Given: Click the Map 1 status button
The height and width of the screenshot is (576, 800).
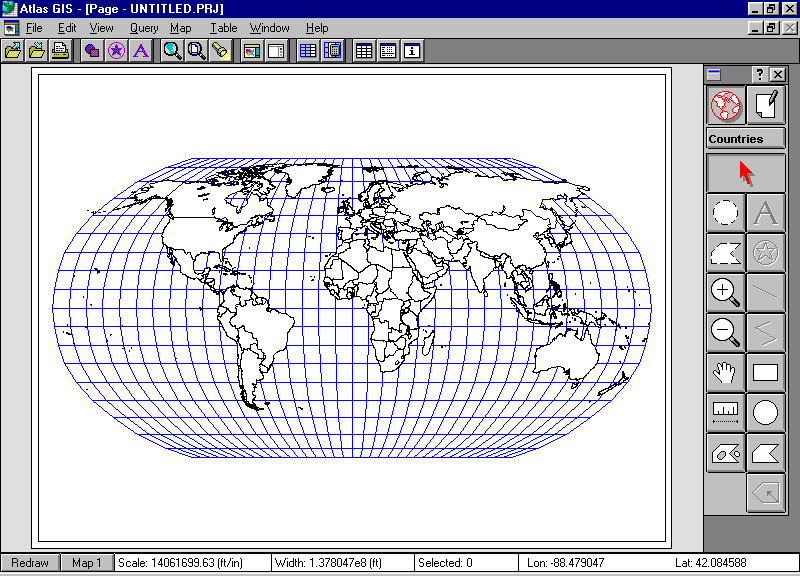Looking at the screenshot, I should (87, 563).
